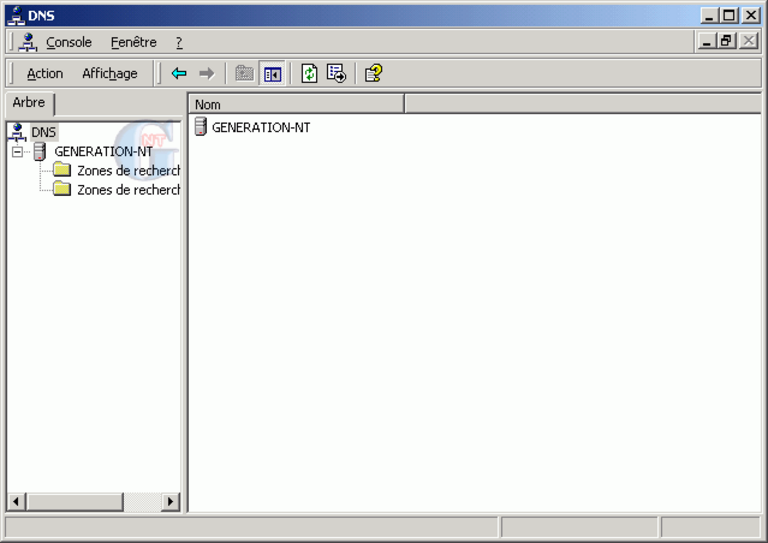
Task: Click the tree pane left scroll arrow
Action: (x=16, y=501)
